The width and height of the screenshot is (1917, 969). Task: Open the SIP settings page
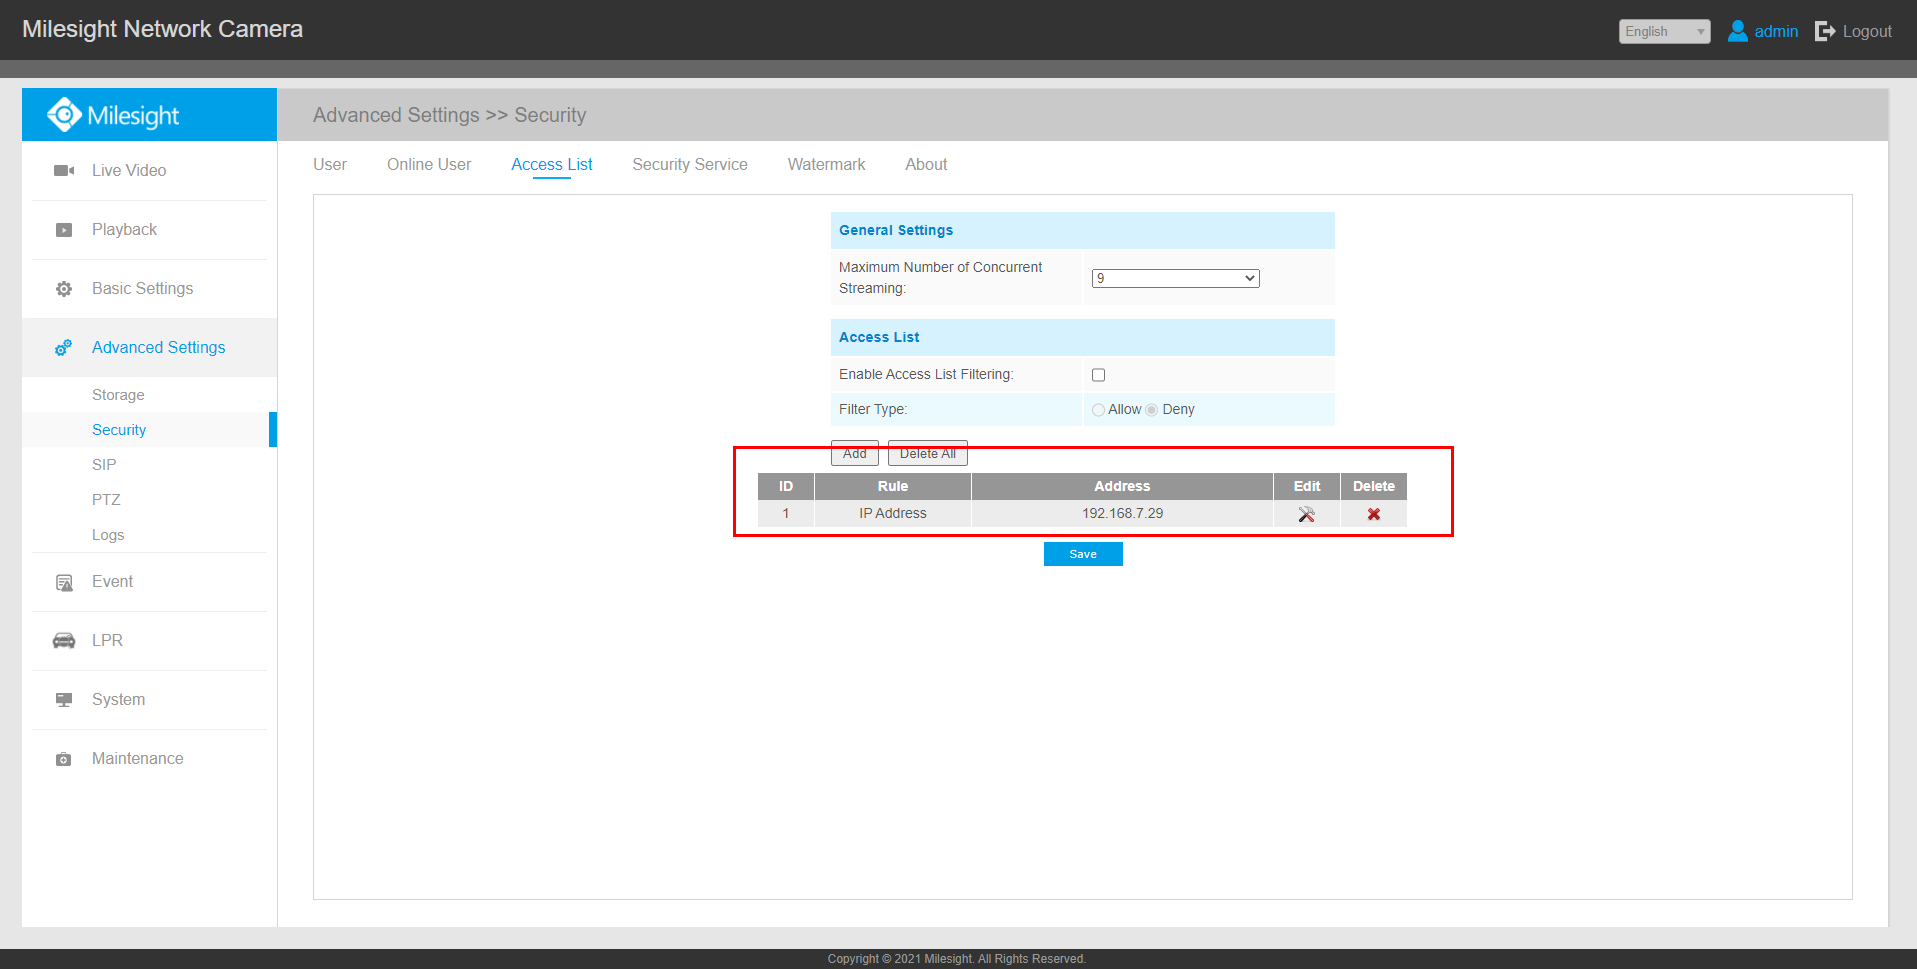coord(104,465)
